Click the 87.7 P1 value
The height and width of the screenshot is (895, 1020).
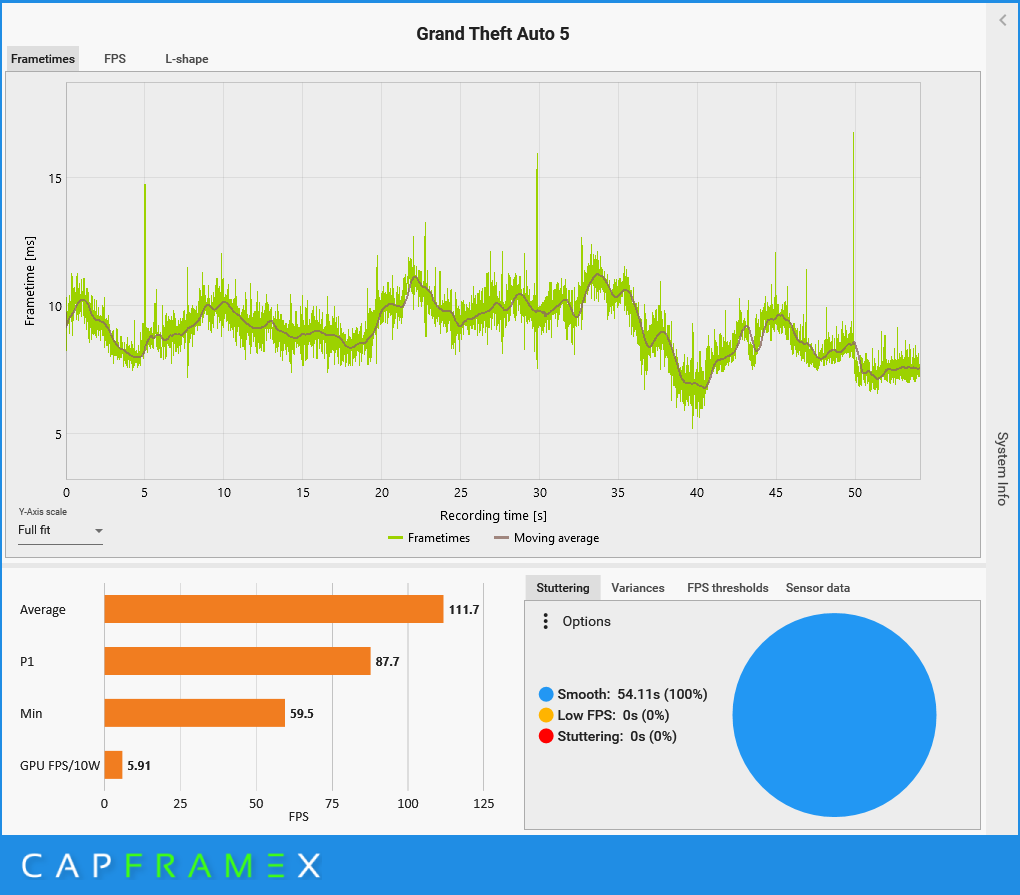(387, 661)
